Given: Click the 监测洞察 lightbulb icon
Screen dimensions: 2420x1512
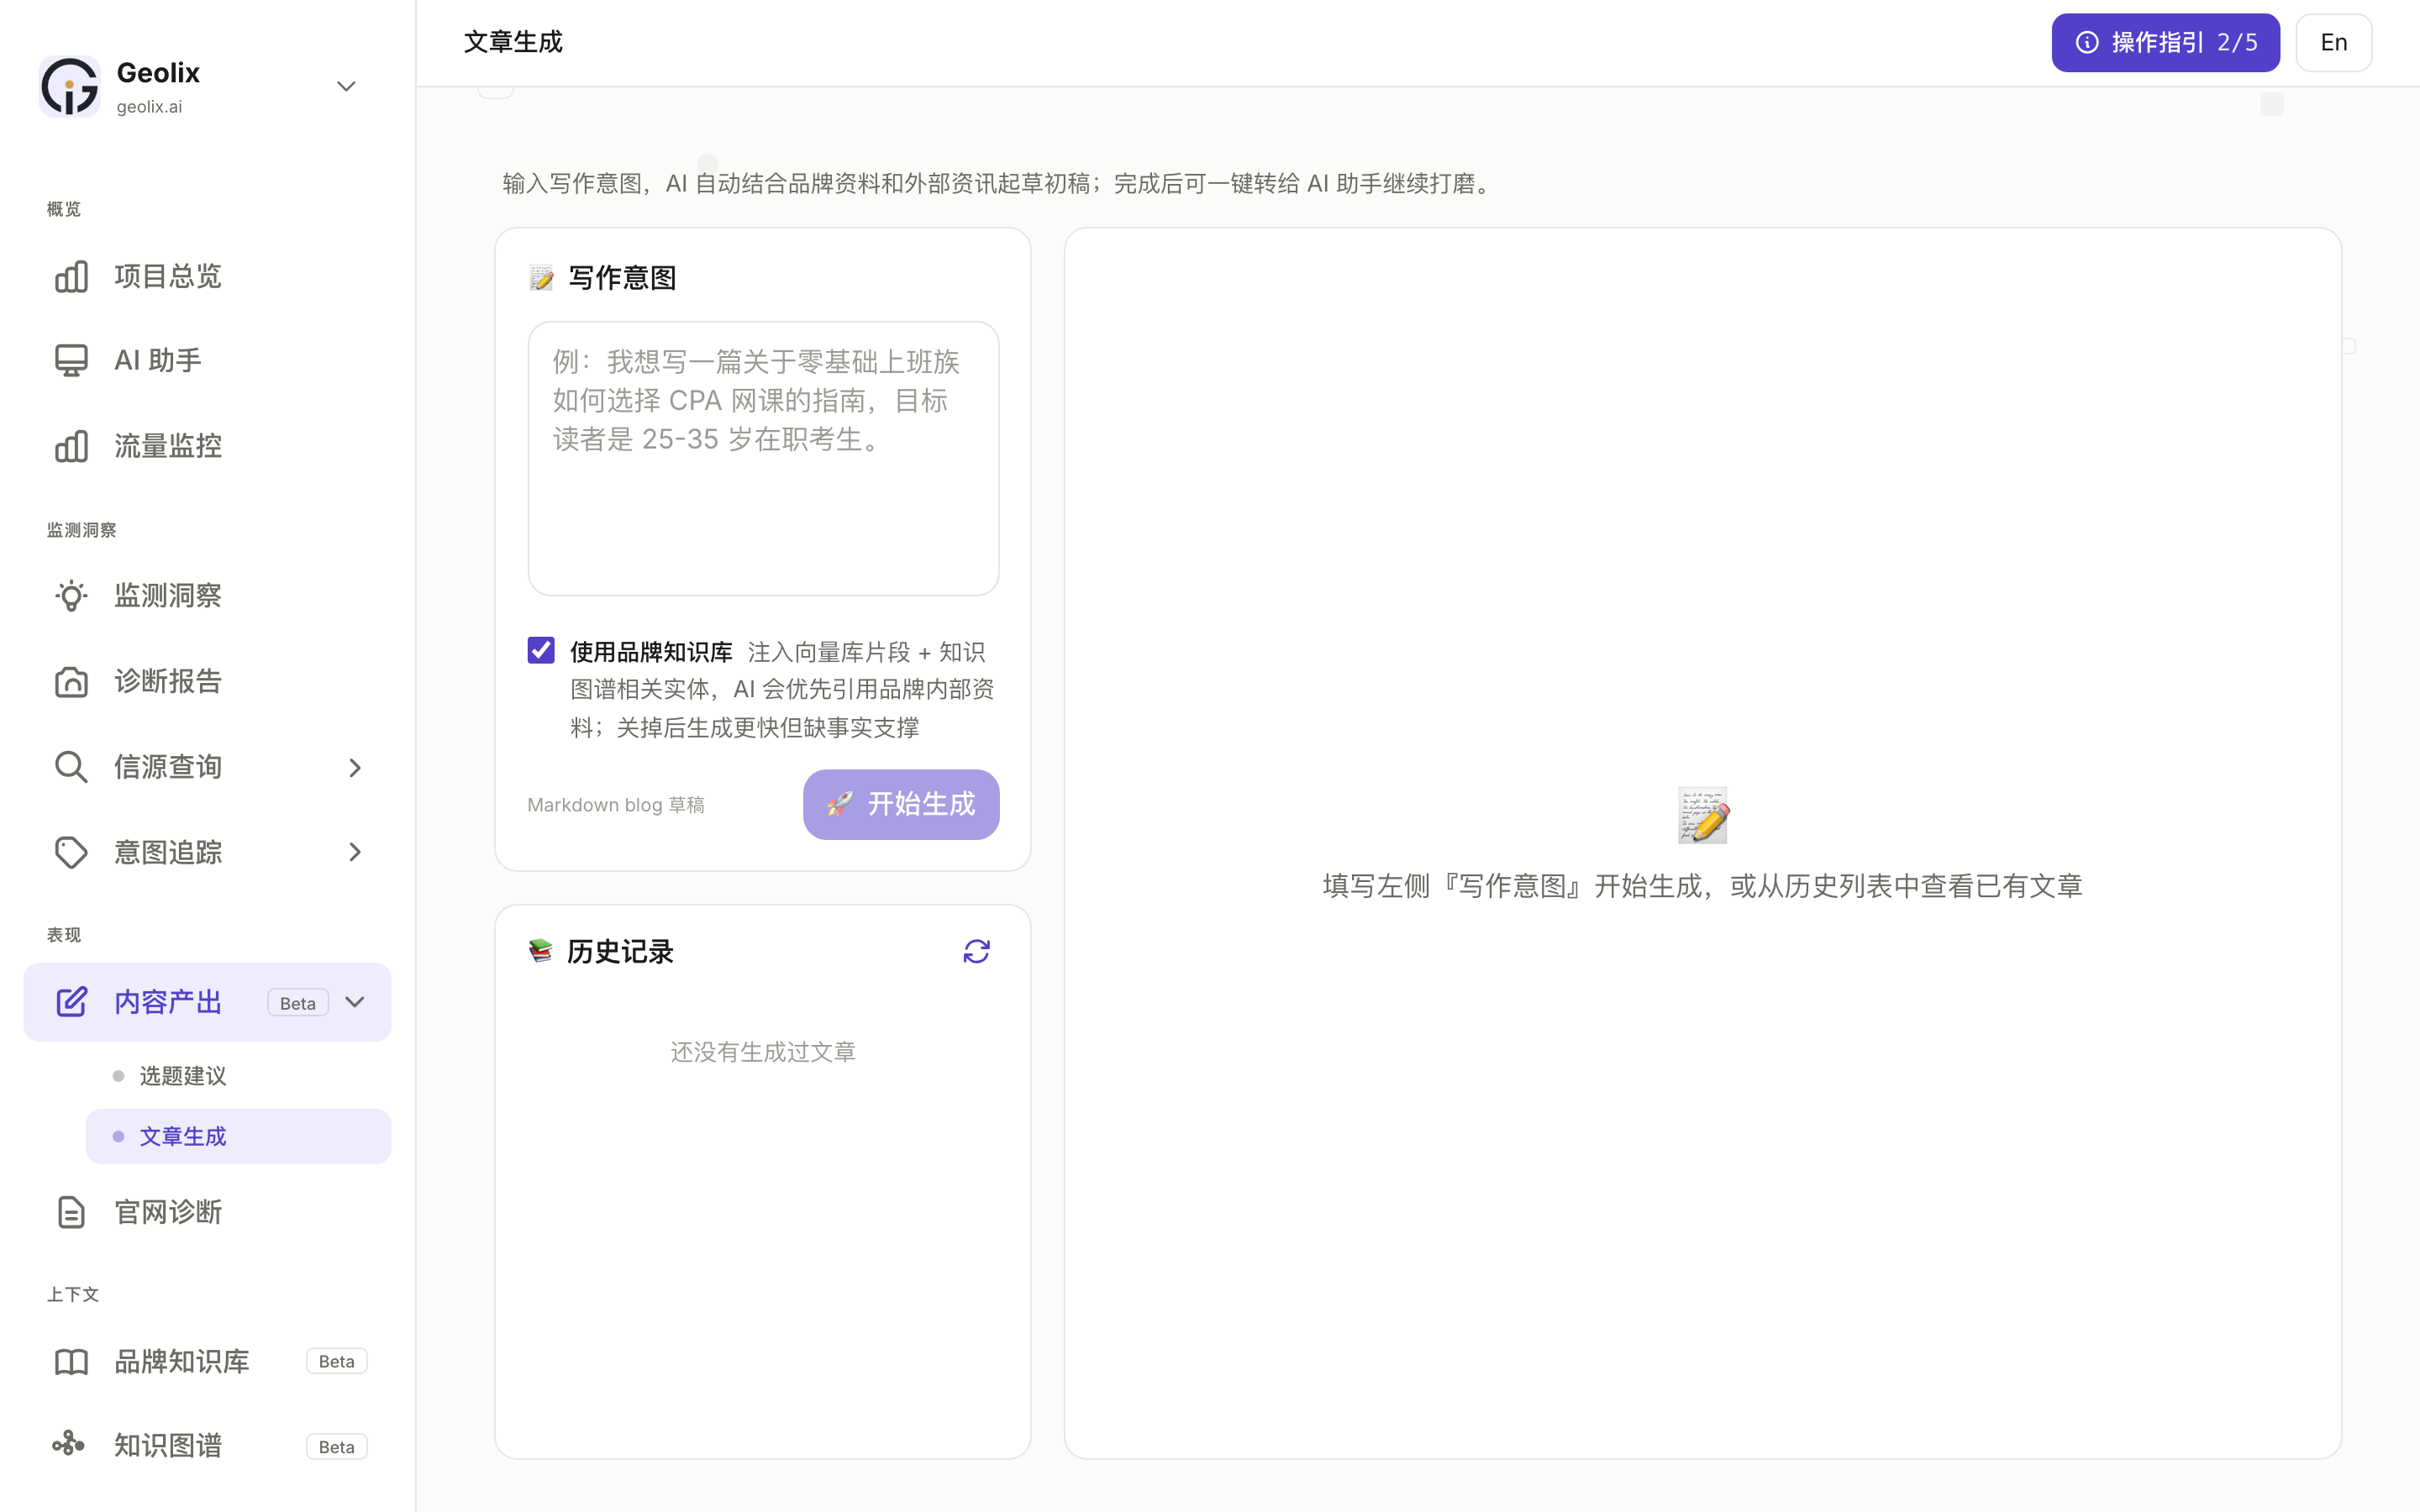Looking at the screenshot, I should [71, 596].
